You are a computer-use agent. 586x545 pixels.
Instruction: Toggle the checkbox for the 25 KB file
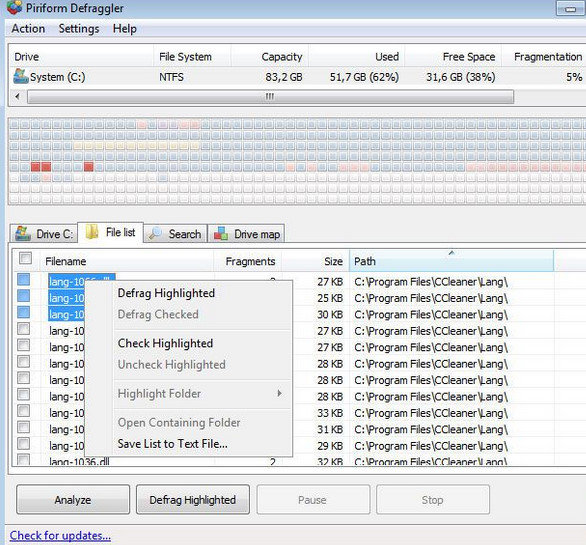pyautogui.click(x=24, y=296)
